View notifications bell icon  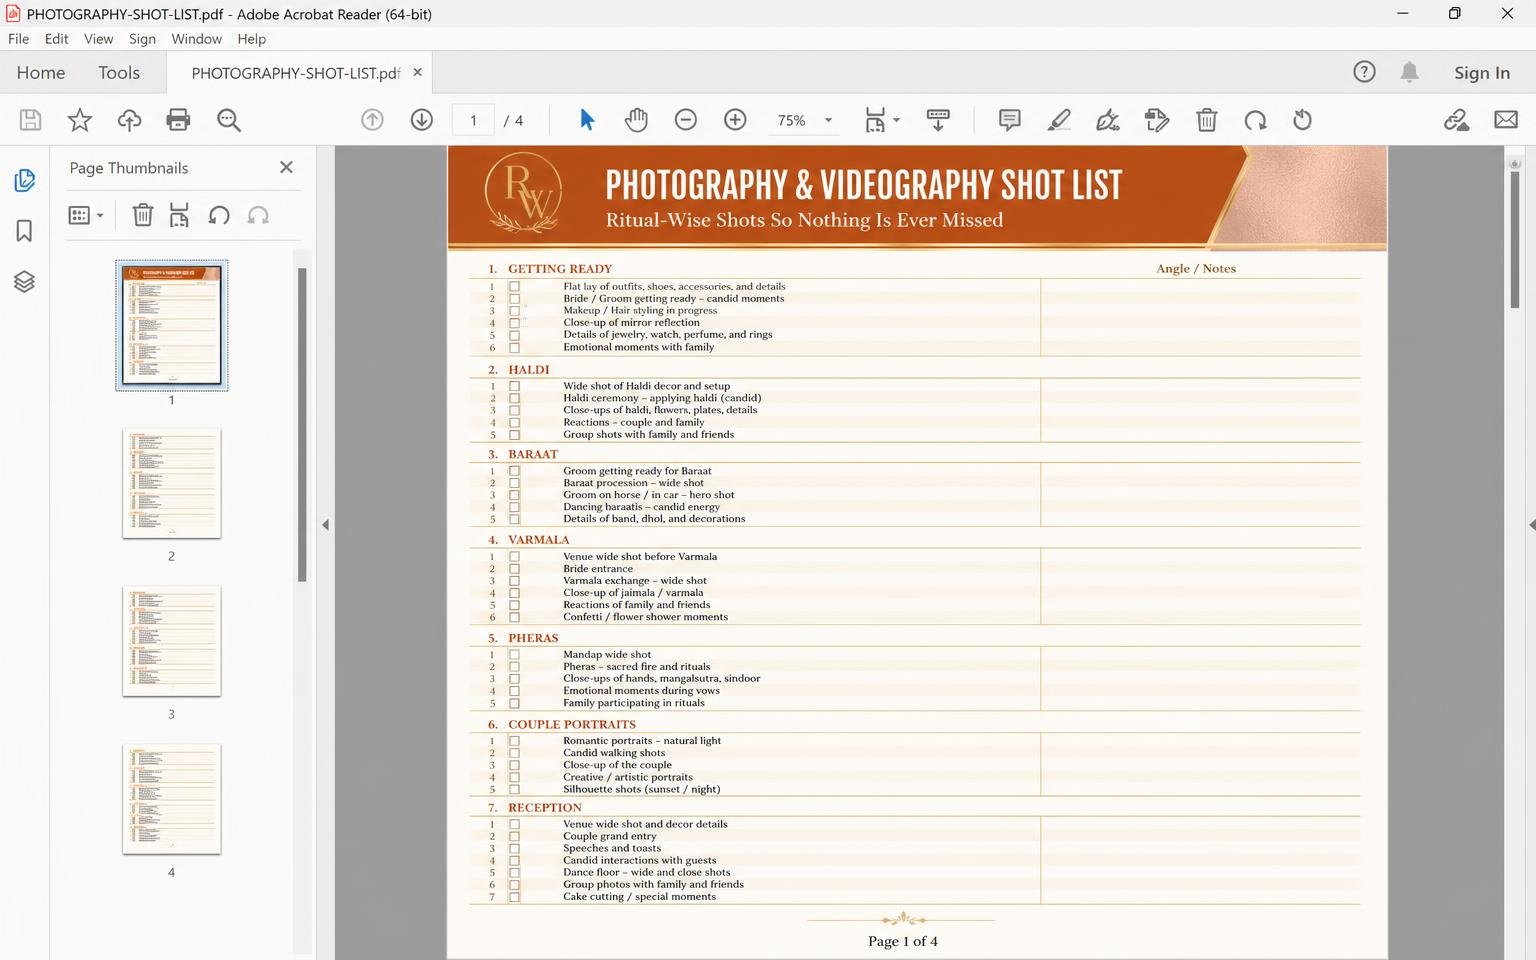pos(1409,72)
